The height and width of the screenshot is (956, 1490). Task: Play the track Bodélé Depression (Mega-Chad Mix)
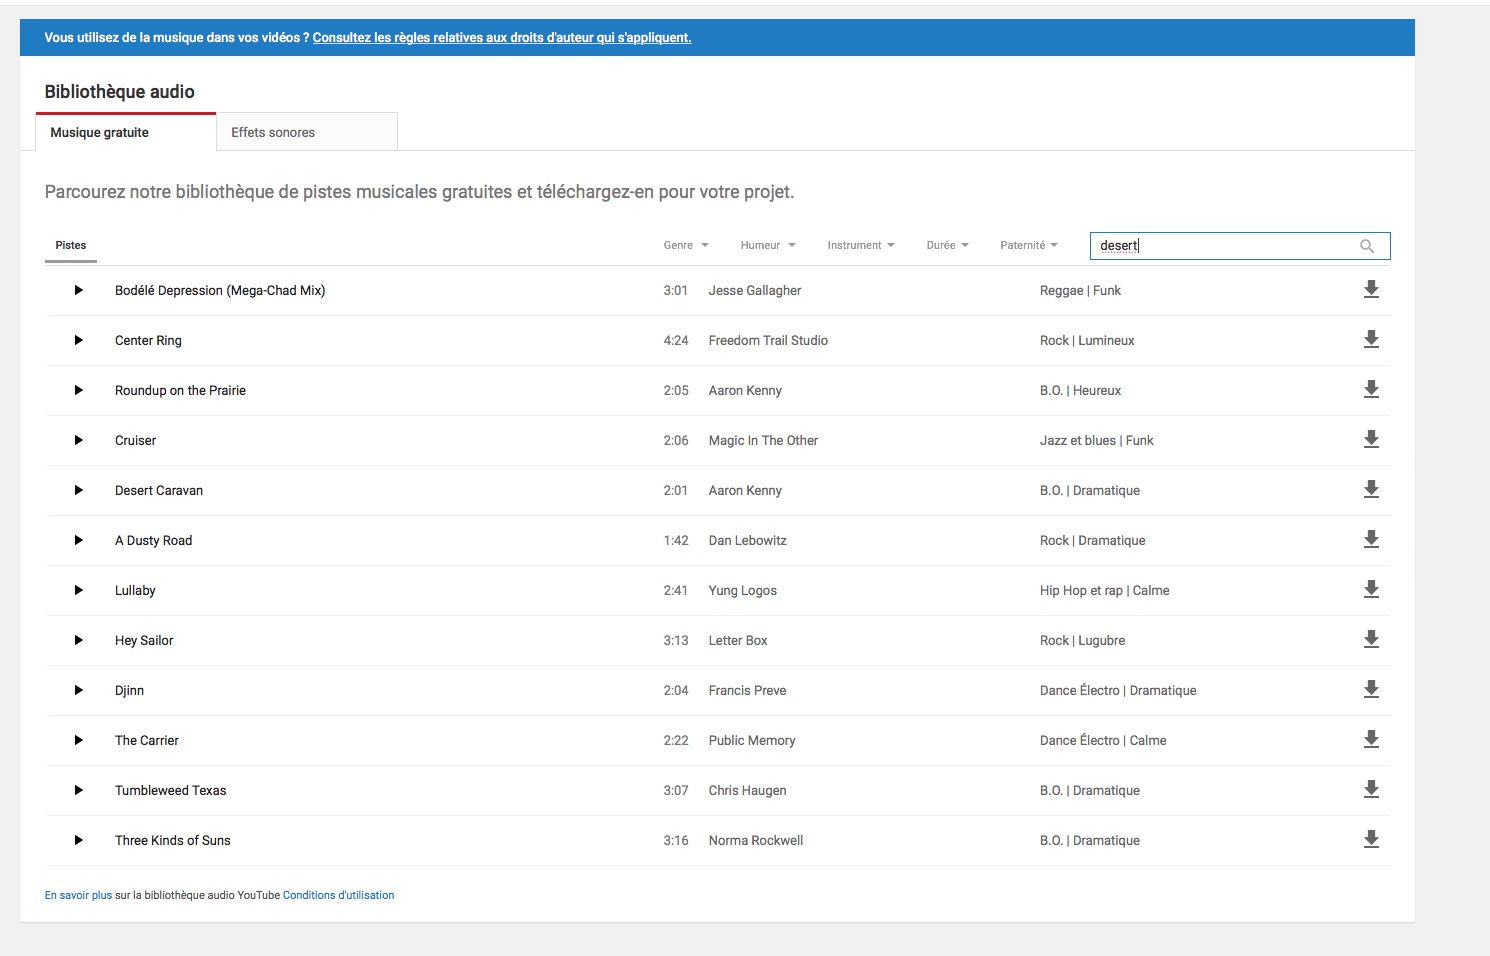[78, 290]
